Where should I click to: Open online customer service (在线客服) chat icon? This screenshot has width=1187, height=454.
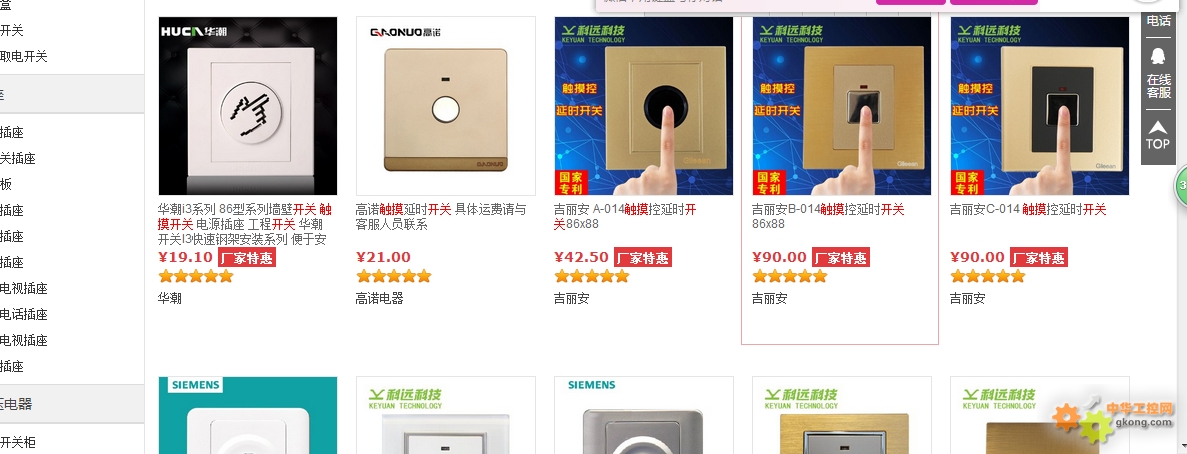coord(1157,73)
